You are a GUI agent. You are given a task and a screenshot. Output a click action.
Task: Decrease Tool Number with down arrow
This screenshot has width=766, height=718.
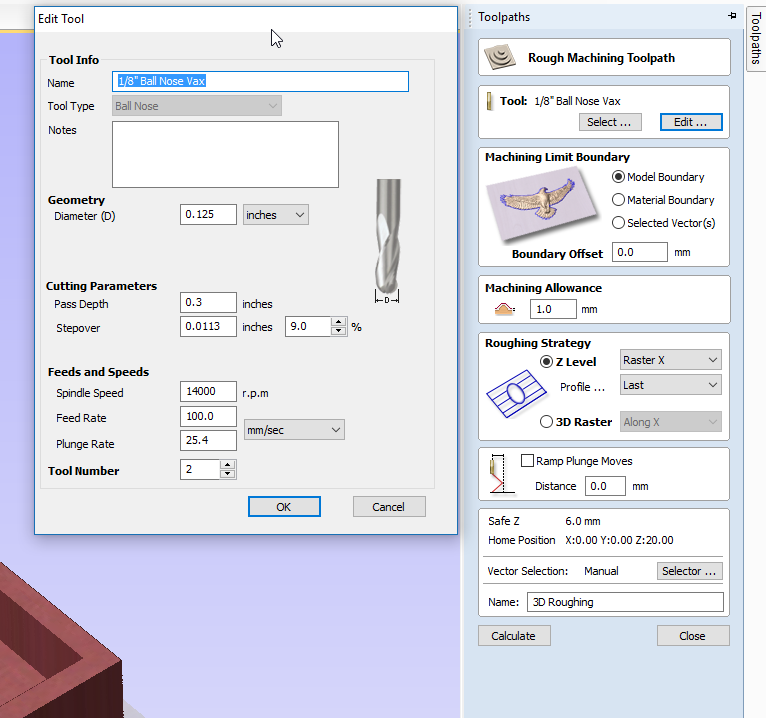click(228, 474)
